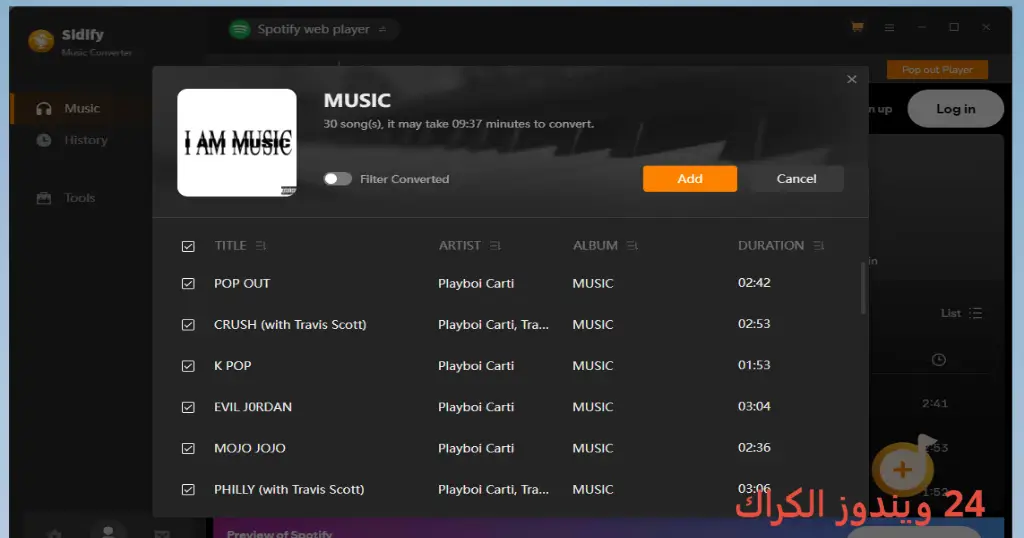Click the Tools toolbox icon in the sidebar
Image resolution: width=1024 pixels, height=538 pixels.
[x=44, y=198]
